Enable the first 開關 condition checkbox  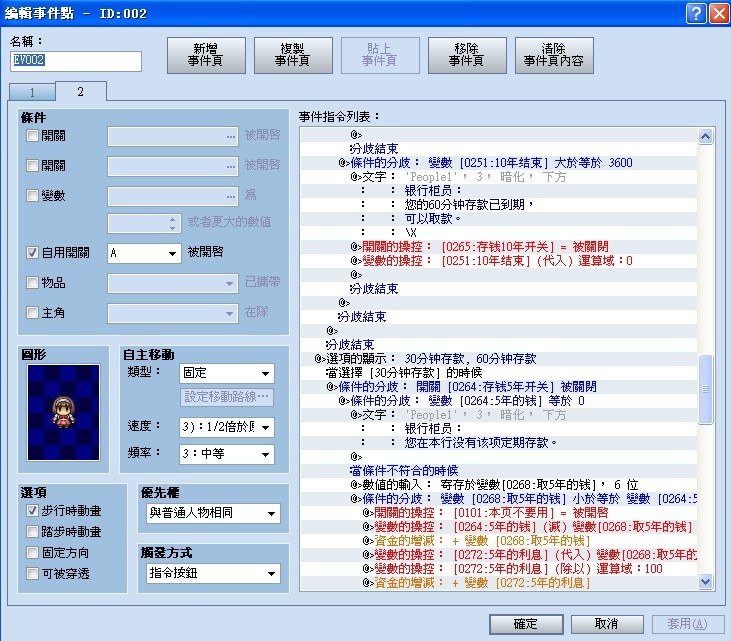[x=32, y=136]
